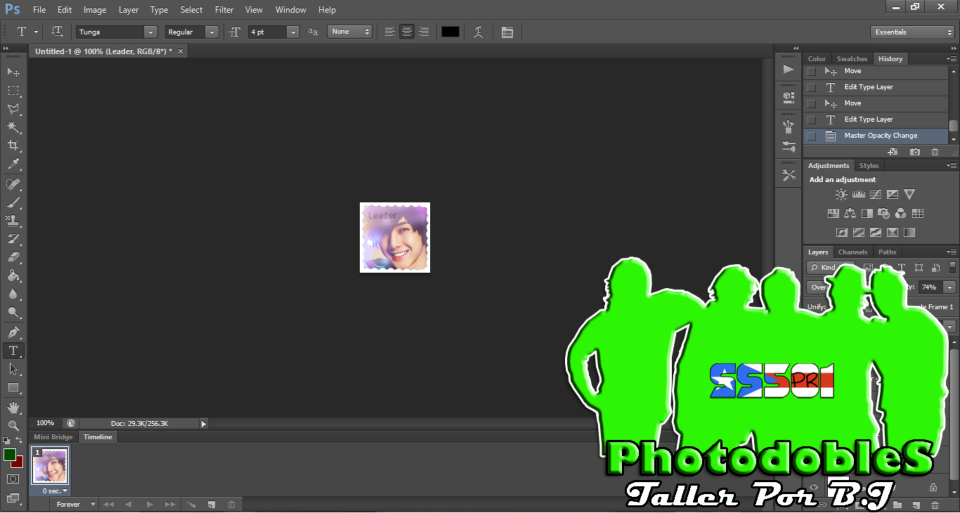The height and width of the screenshot is (513, 960).
Task: Toggle layer filtering switch in Layers panel
Action: pyautogui.click(x=951, y=268)
